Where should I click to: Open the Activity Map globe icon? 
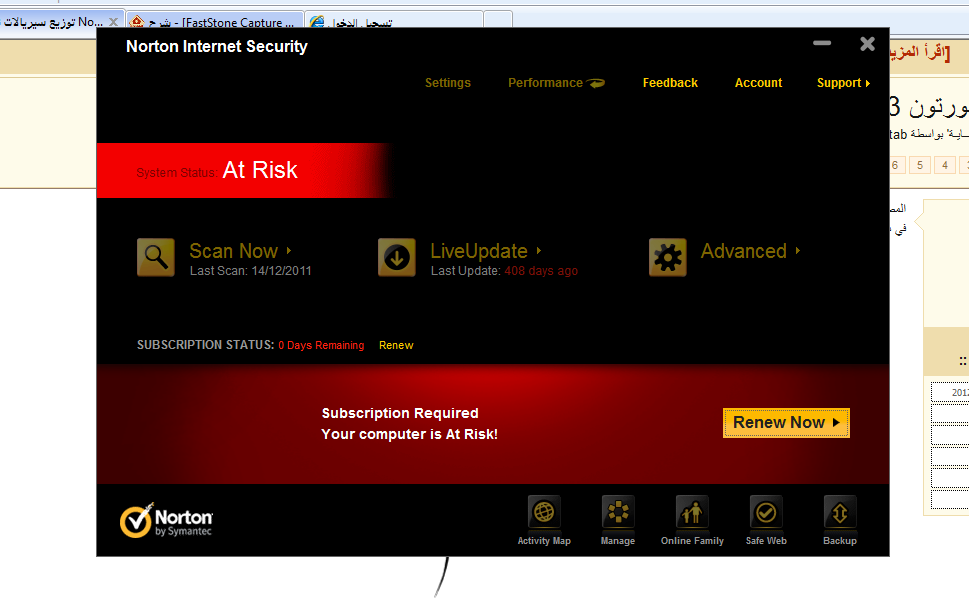click(544, 512)
